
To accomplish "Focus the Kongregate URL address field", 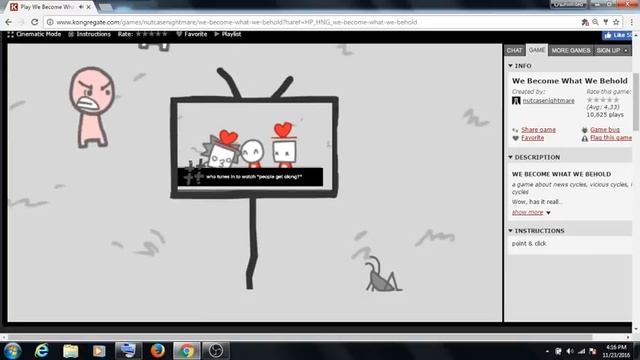I will (x=236, y=22).
